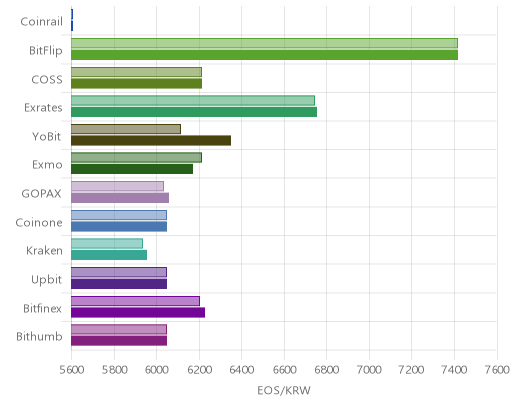Click the Coinrail exchange label

[42, 22]
